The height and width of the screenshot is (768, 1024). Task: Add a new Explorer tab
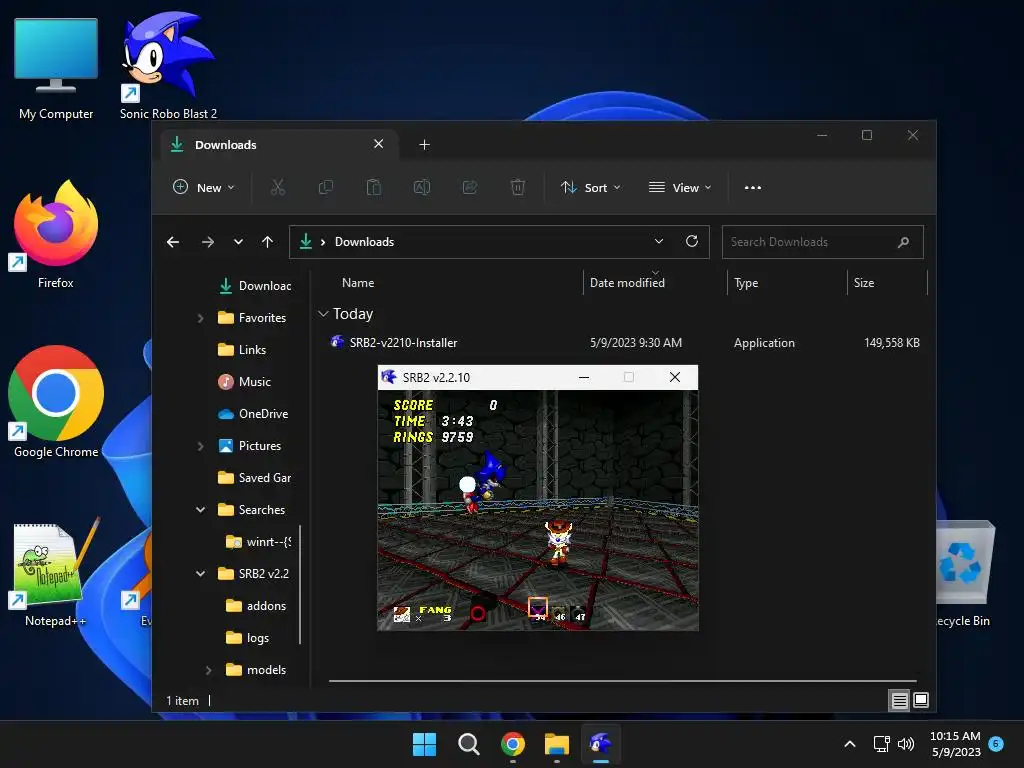(x=424, y=144)
